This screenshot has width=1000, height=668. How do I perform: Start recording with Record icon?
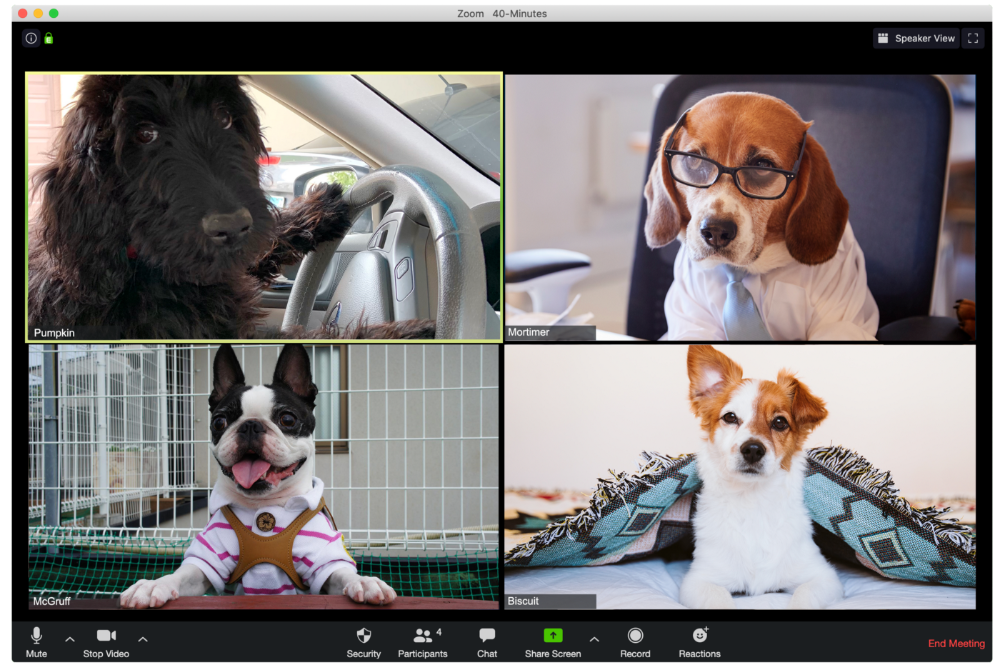tap(635, 642)
